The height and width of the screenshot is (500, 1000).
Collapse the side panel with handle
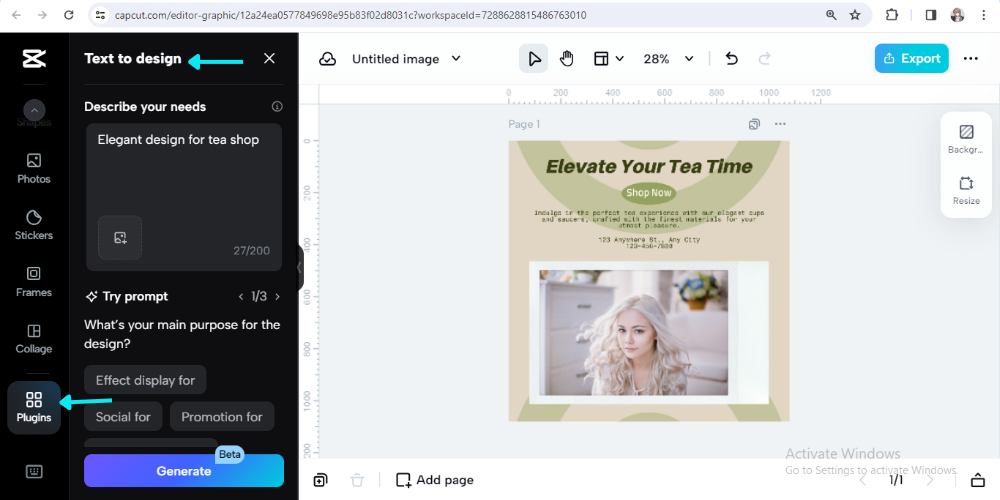click(300, 268)
